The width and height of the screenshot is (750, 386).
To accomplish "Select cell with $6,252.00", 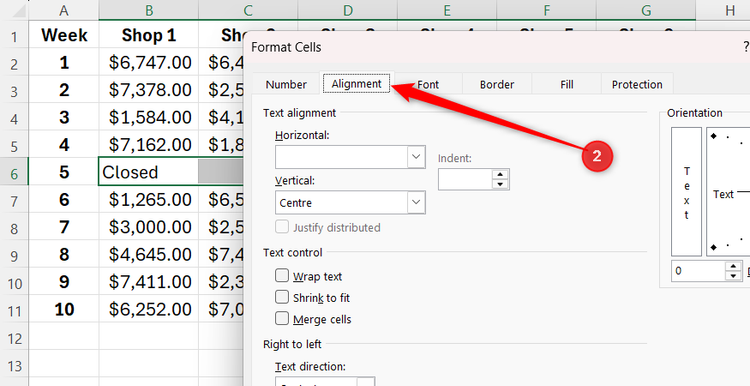I will (149, 309).
